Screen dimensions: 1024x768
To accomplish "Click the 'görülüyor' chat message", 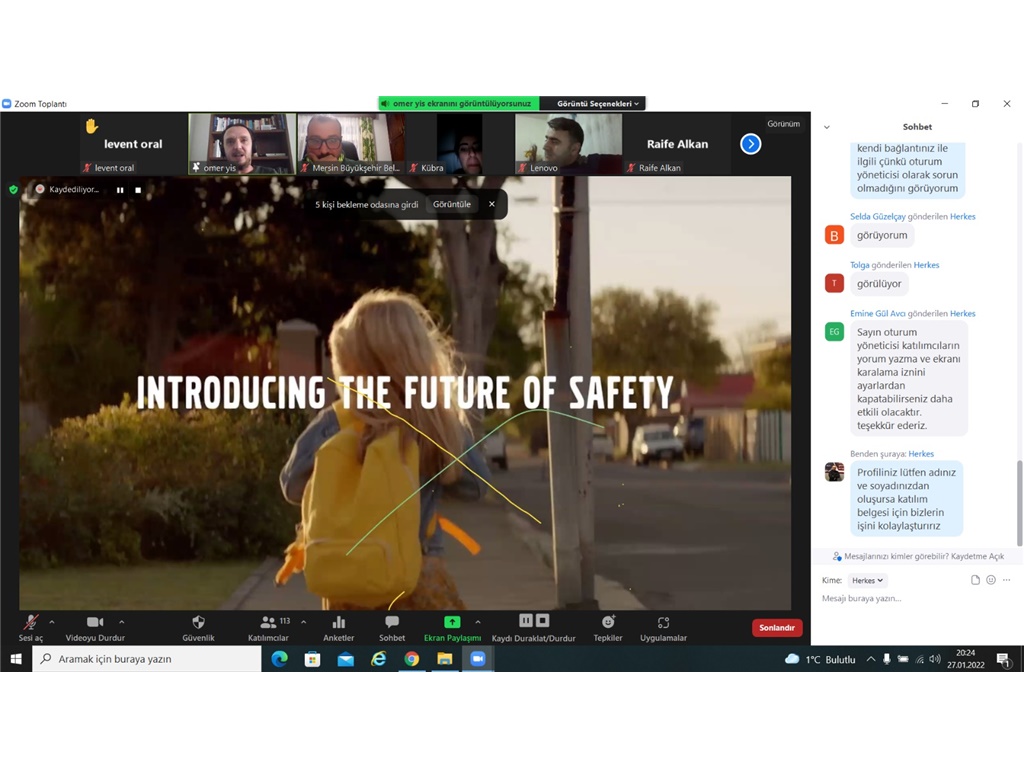I will click(x=879, y=283).
